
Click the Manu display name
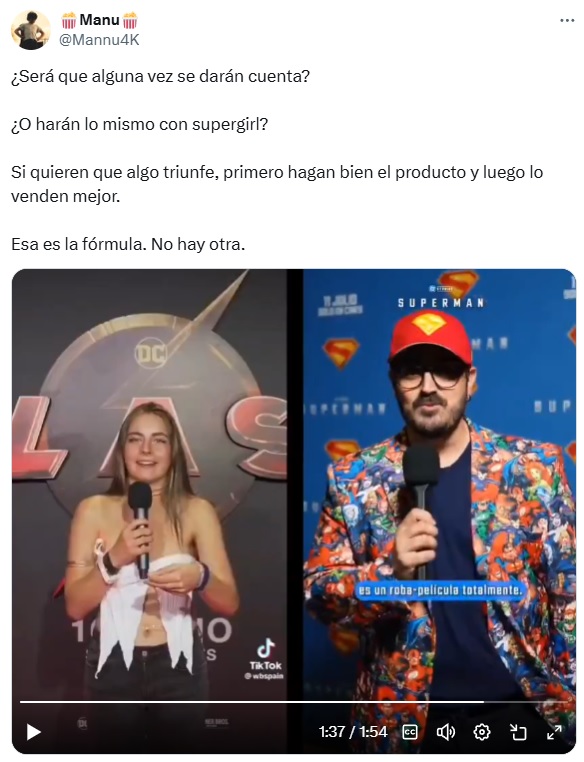[x=100, y=20]
